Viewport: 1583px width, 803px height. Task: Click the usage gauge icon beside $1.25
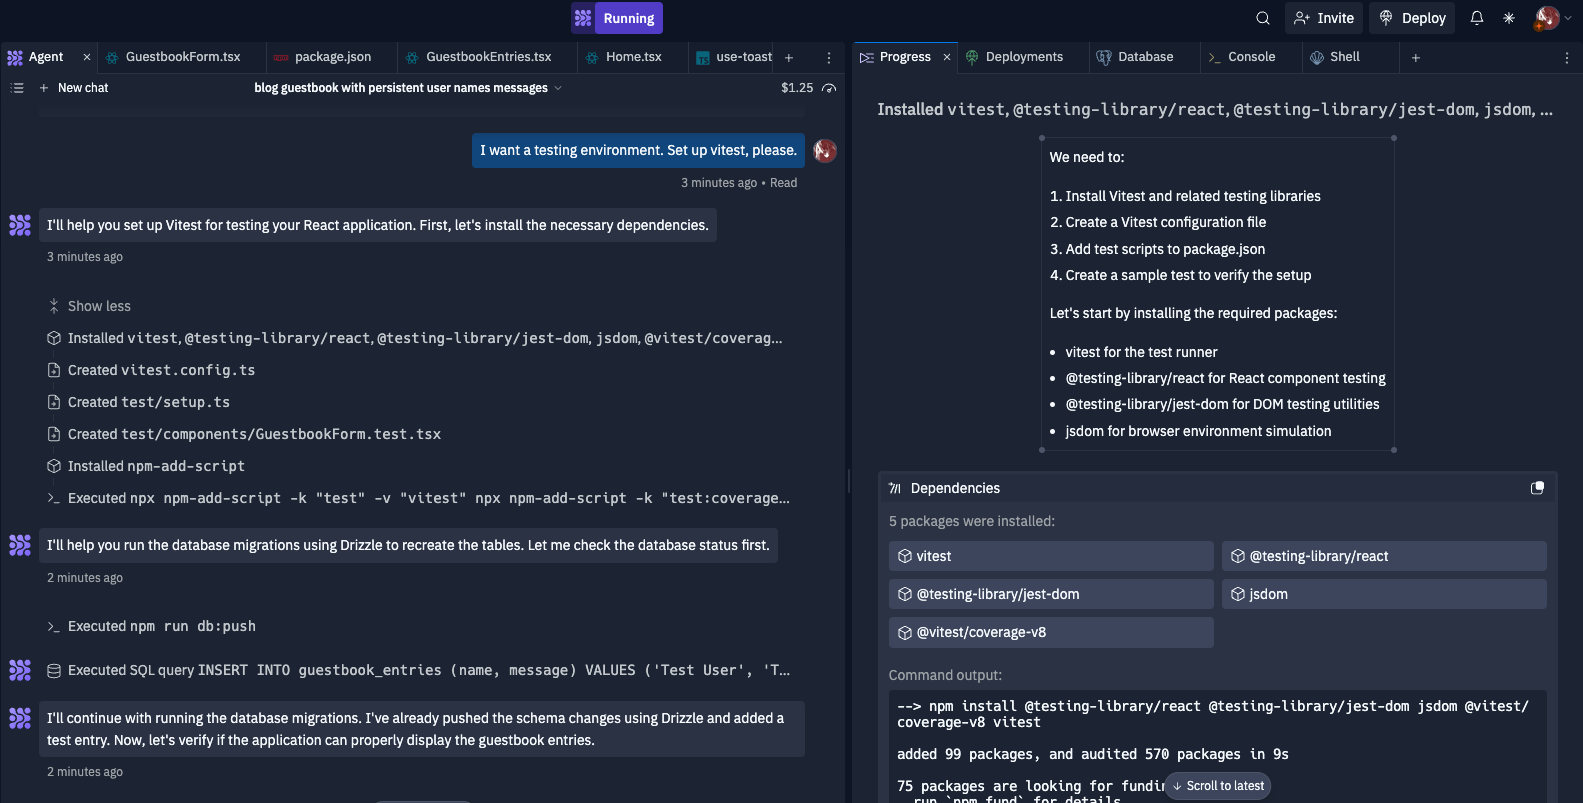pyautogui.click(x=829, y=88)
